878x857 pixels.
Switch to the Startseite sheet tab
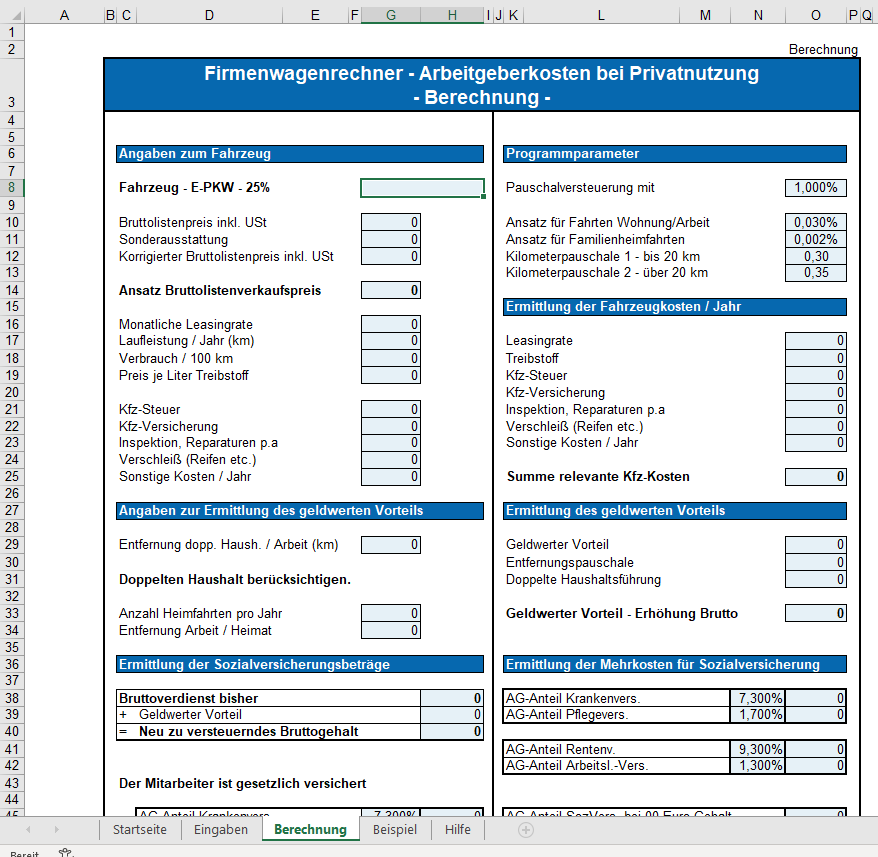[140, 830]
